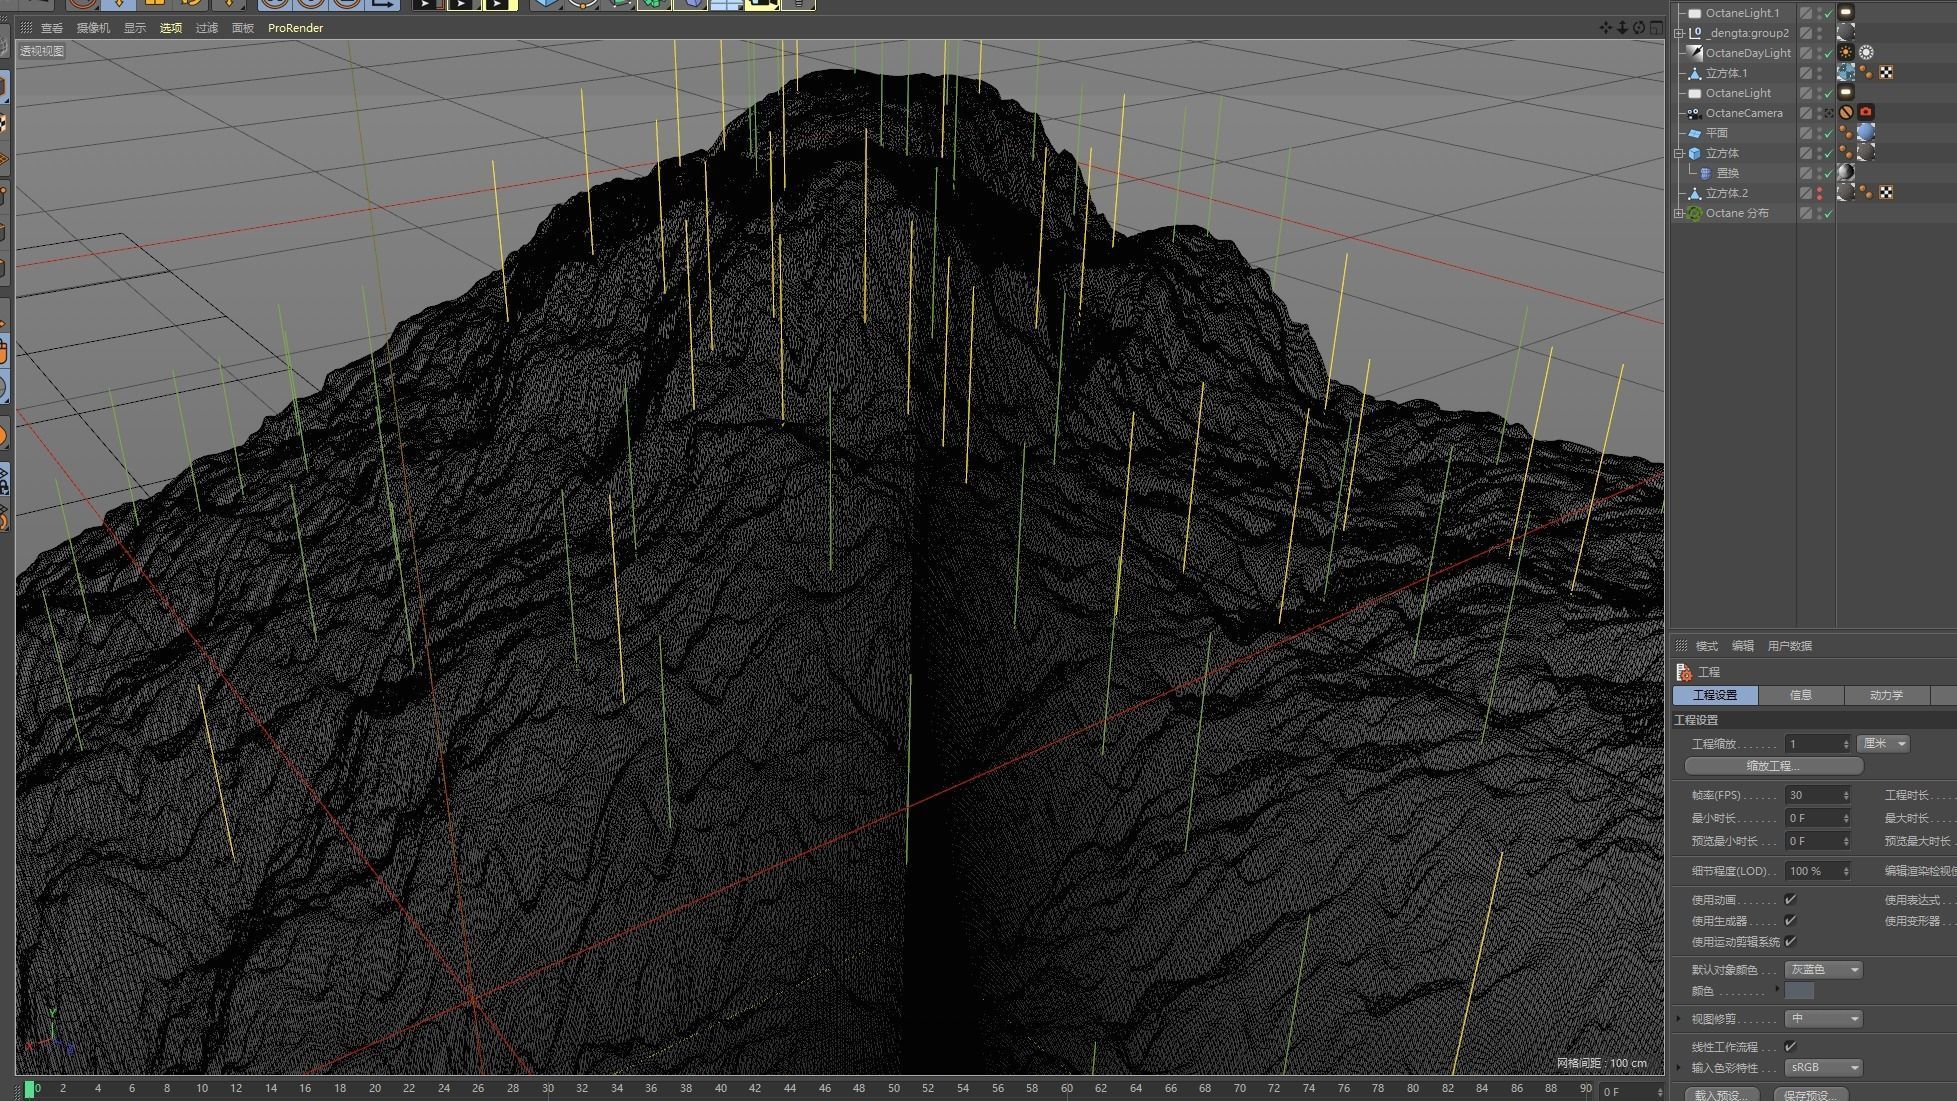
Task: Switch to 动力学 tab
Action: coord(1886,695)
